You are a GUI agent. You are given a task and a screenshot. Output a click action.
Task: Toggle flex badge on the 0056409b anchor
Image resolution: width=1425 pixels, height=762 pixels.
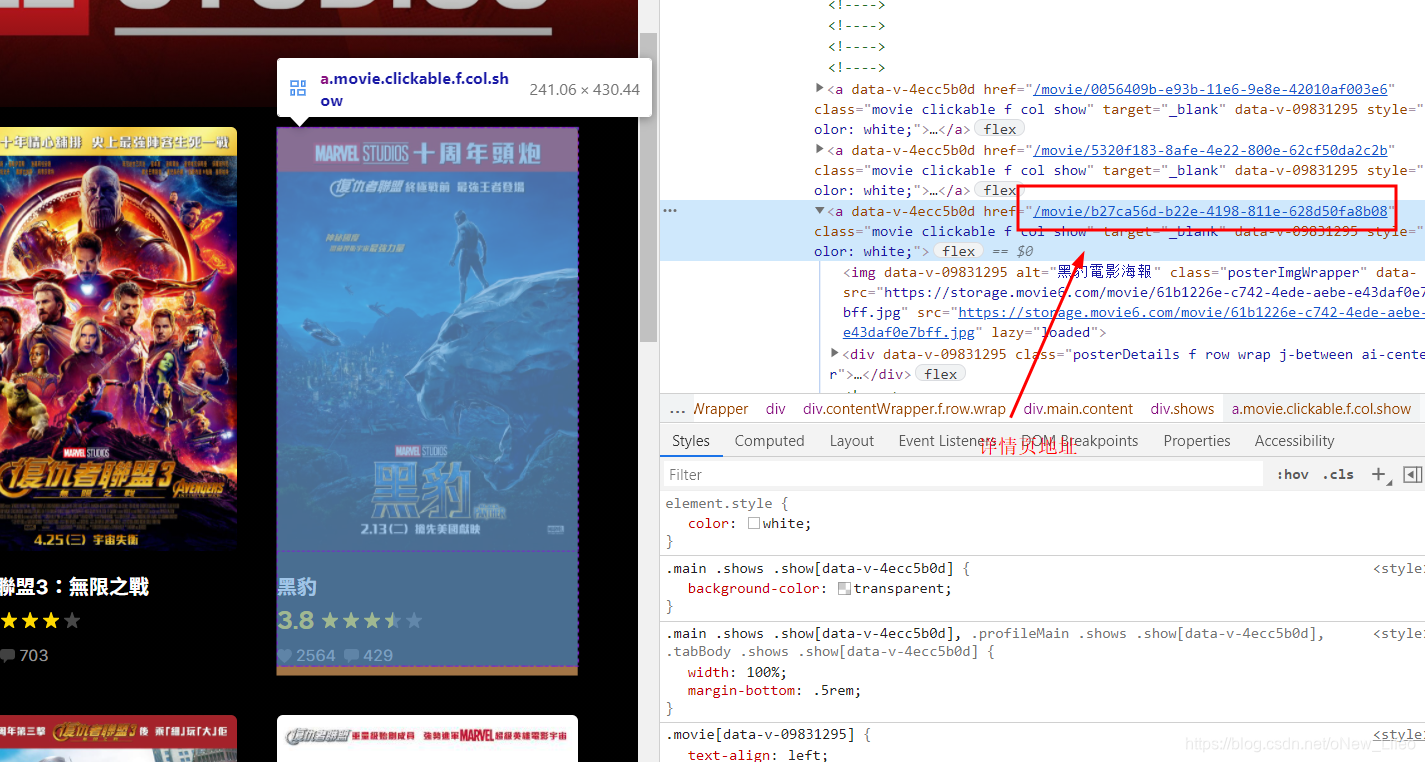pos(999,129)
